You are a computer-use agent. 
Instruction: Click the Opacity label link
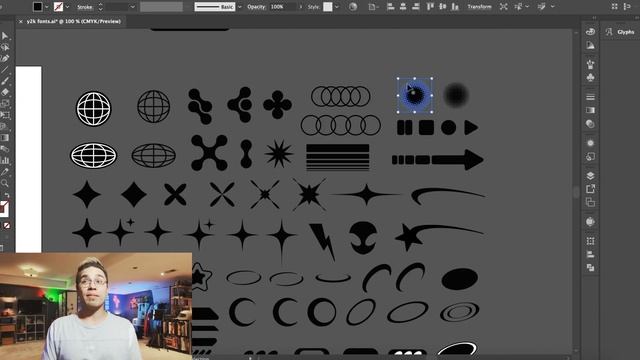point(256,7)
